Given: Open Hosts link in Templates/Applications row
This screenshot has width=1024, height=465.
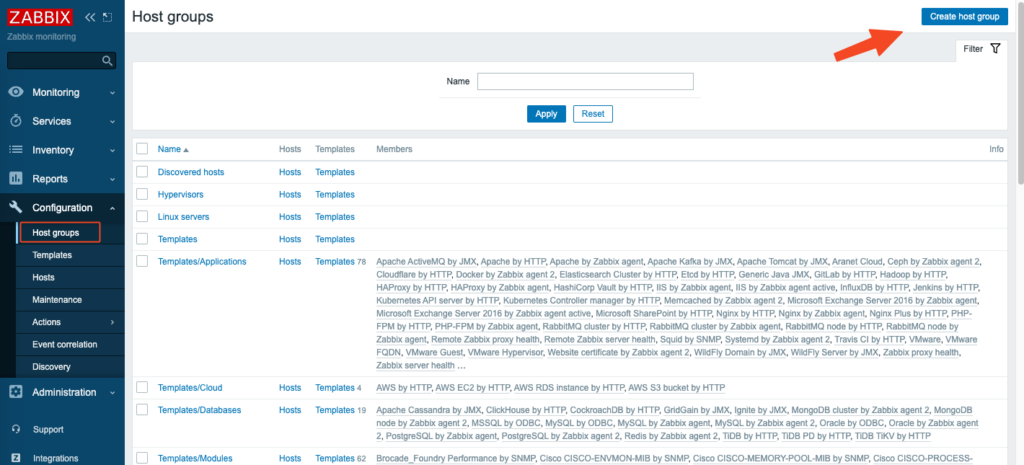Looking at the screenshot, I should [x=290, y=261].
